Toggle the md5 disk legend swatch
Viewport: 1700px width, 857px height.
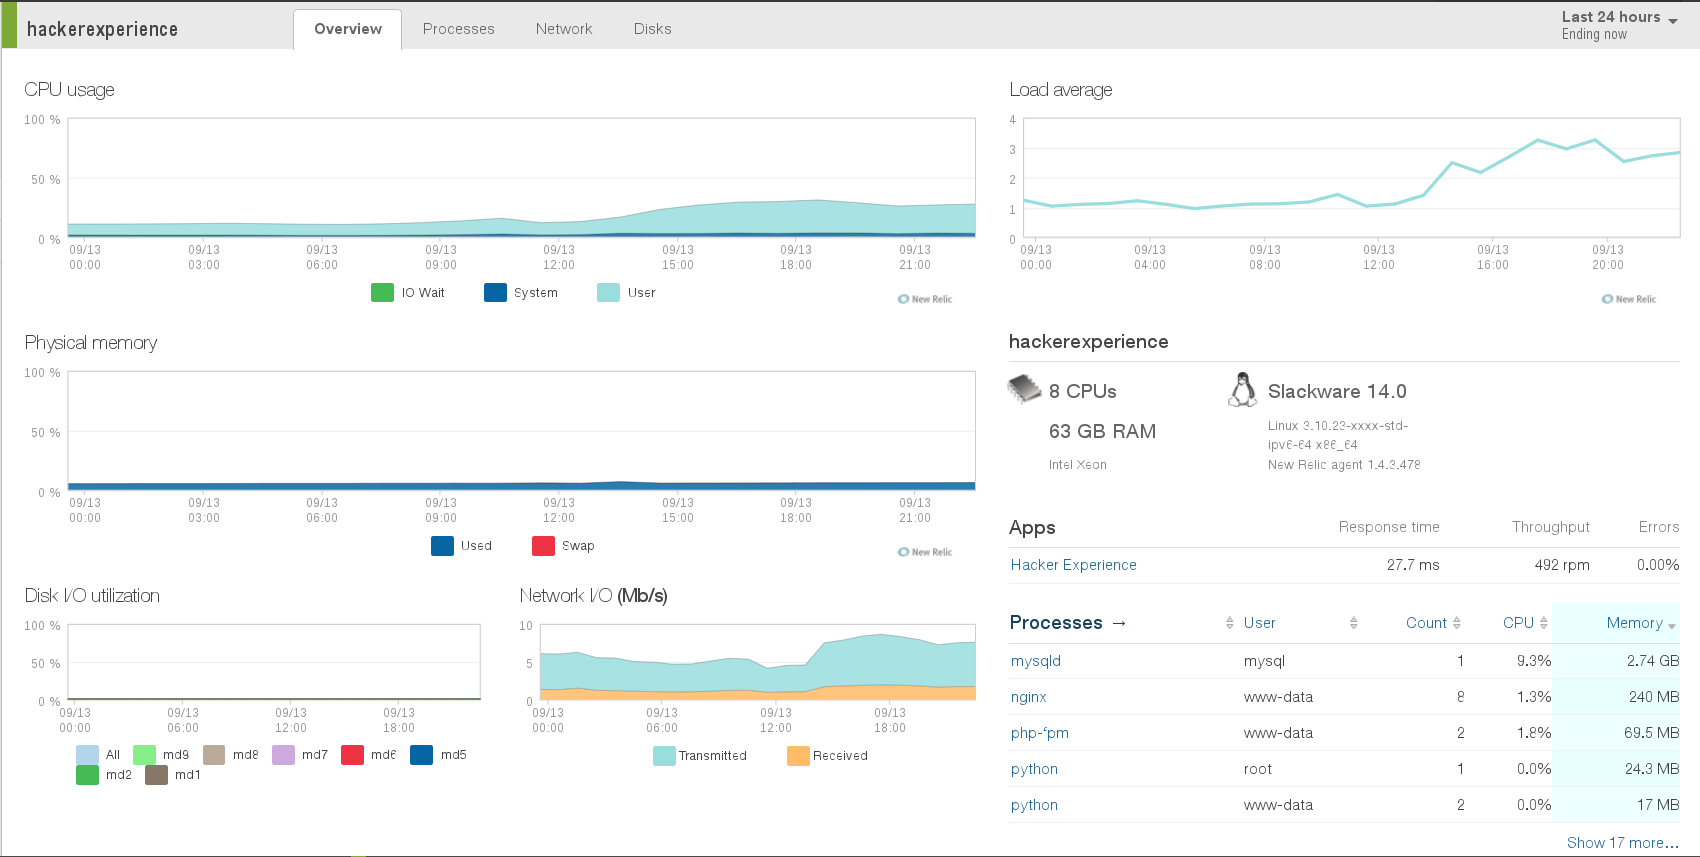(421, 754)
